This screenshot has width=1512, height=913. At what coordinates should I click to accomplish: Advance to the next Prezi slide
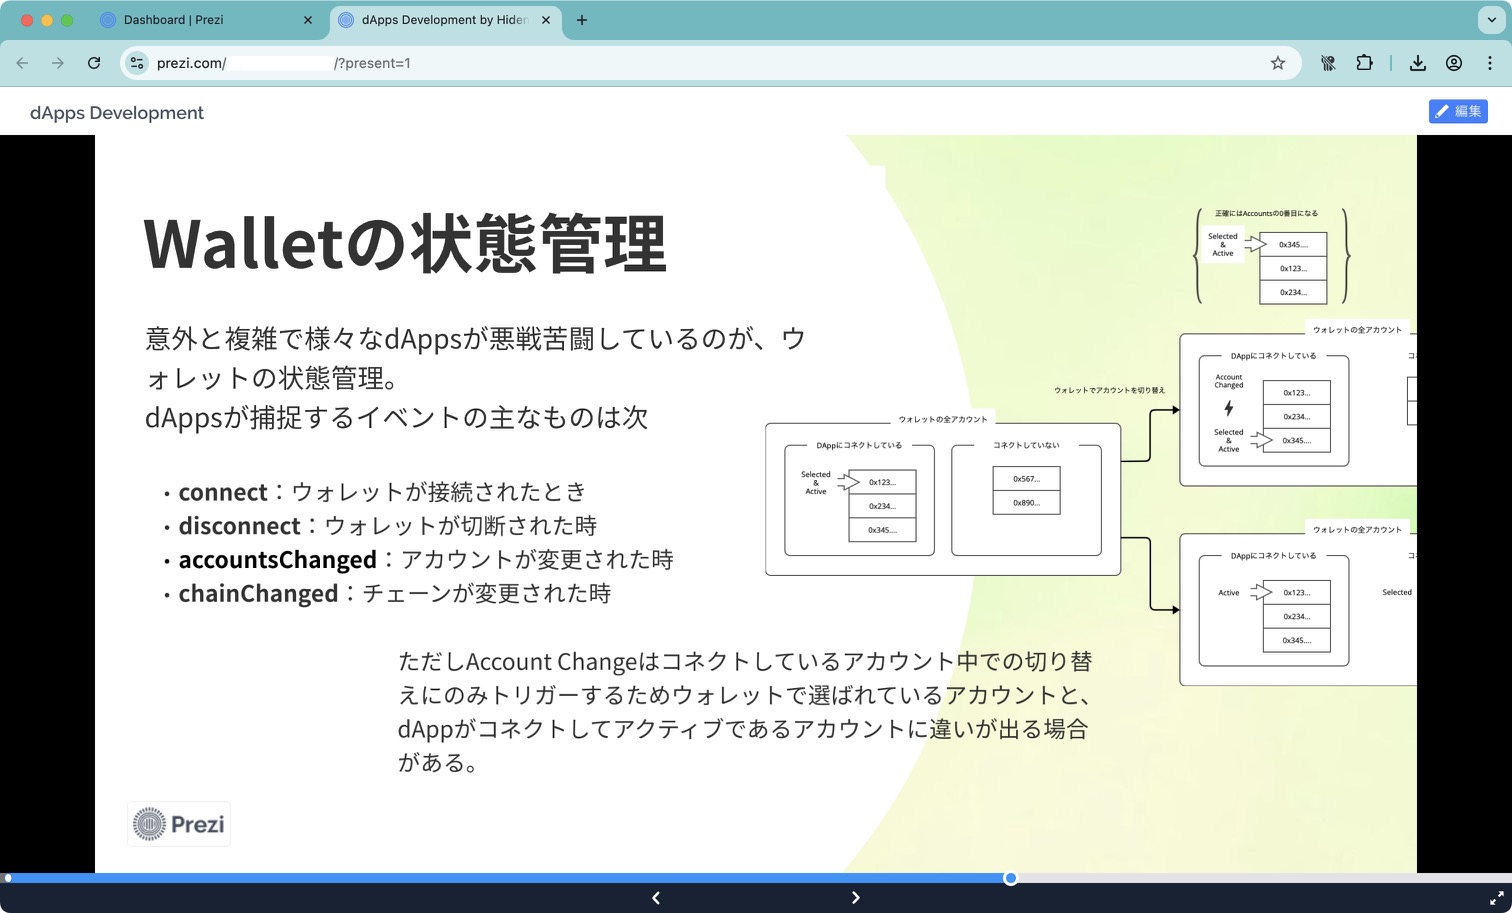(x=856, y=897)
